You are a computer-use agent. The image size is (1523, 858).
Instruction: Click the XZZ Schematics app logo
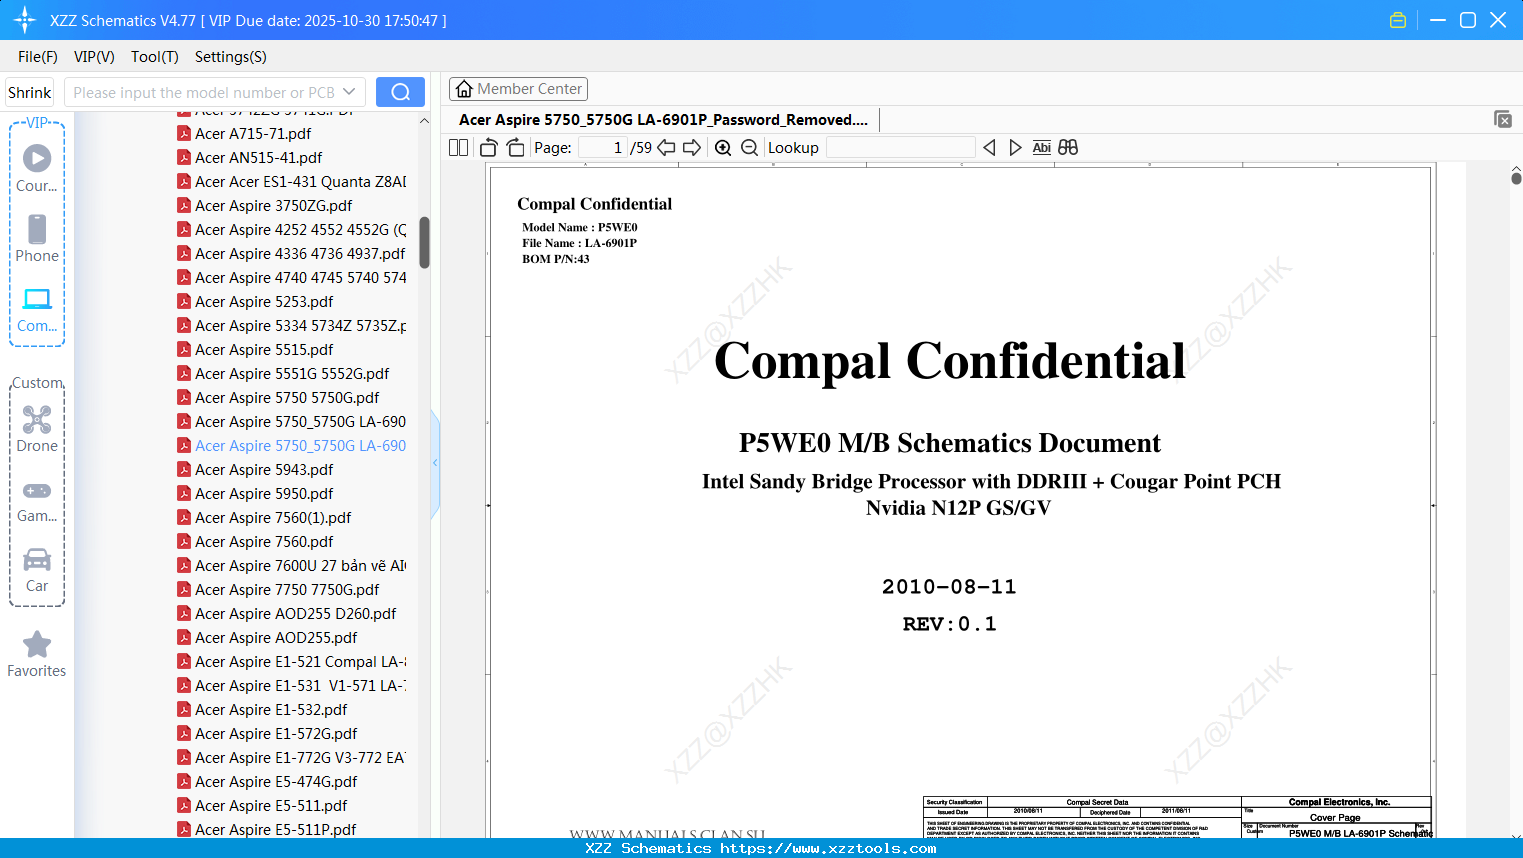point(25,20)
